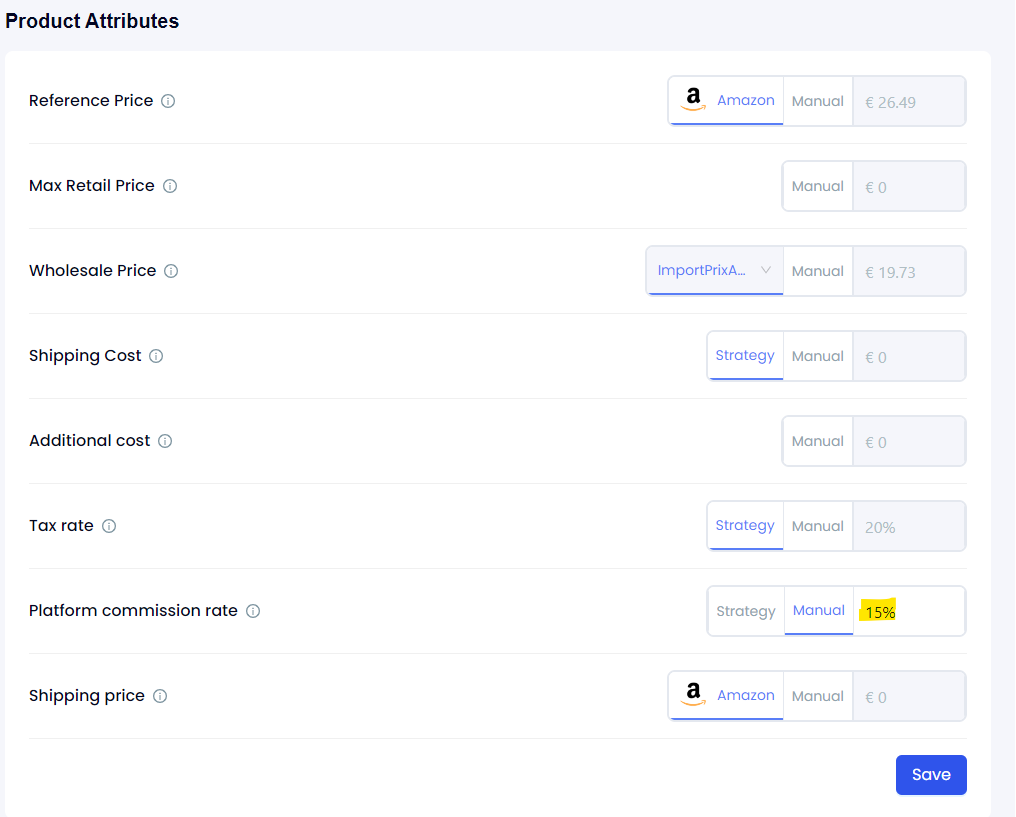Choose Amazon option for Shipping price
Screen dimensions: 1016x817
point(727,696)
